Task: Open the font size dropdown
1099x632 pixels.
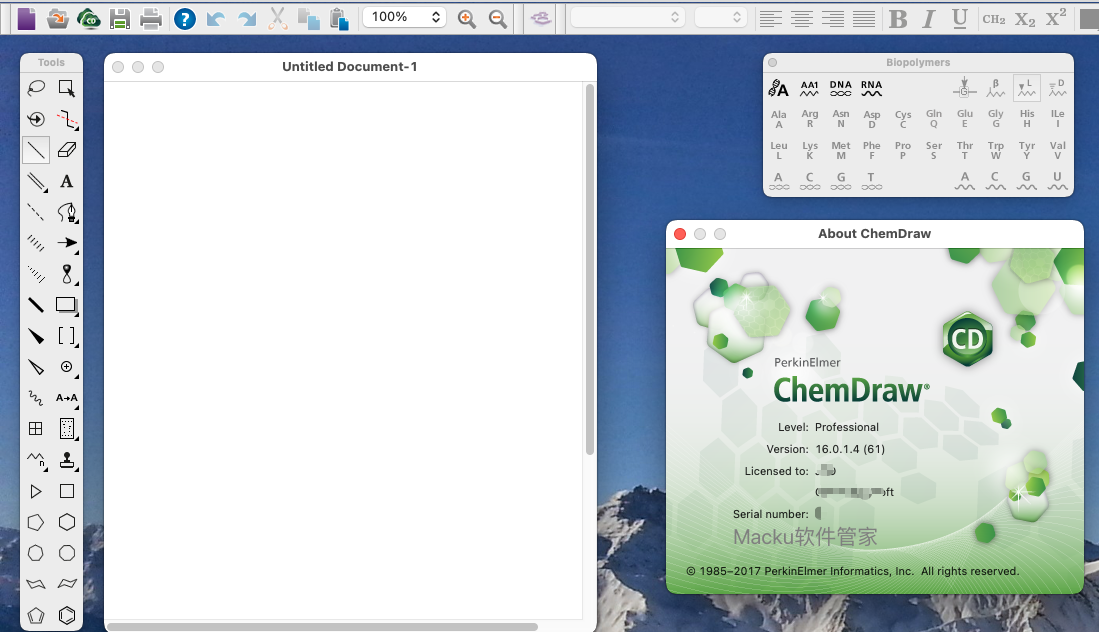Action: click(720, 17)
